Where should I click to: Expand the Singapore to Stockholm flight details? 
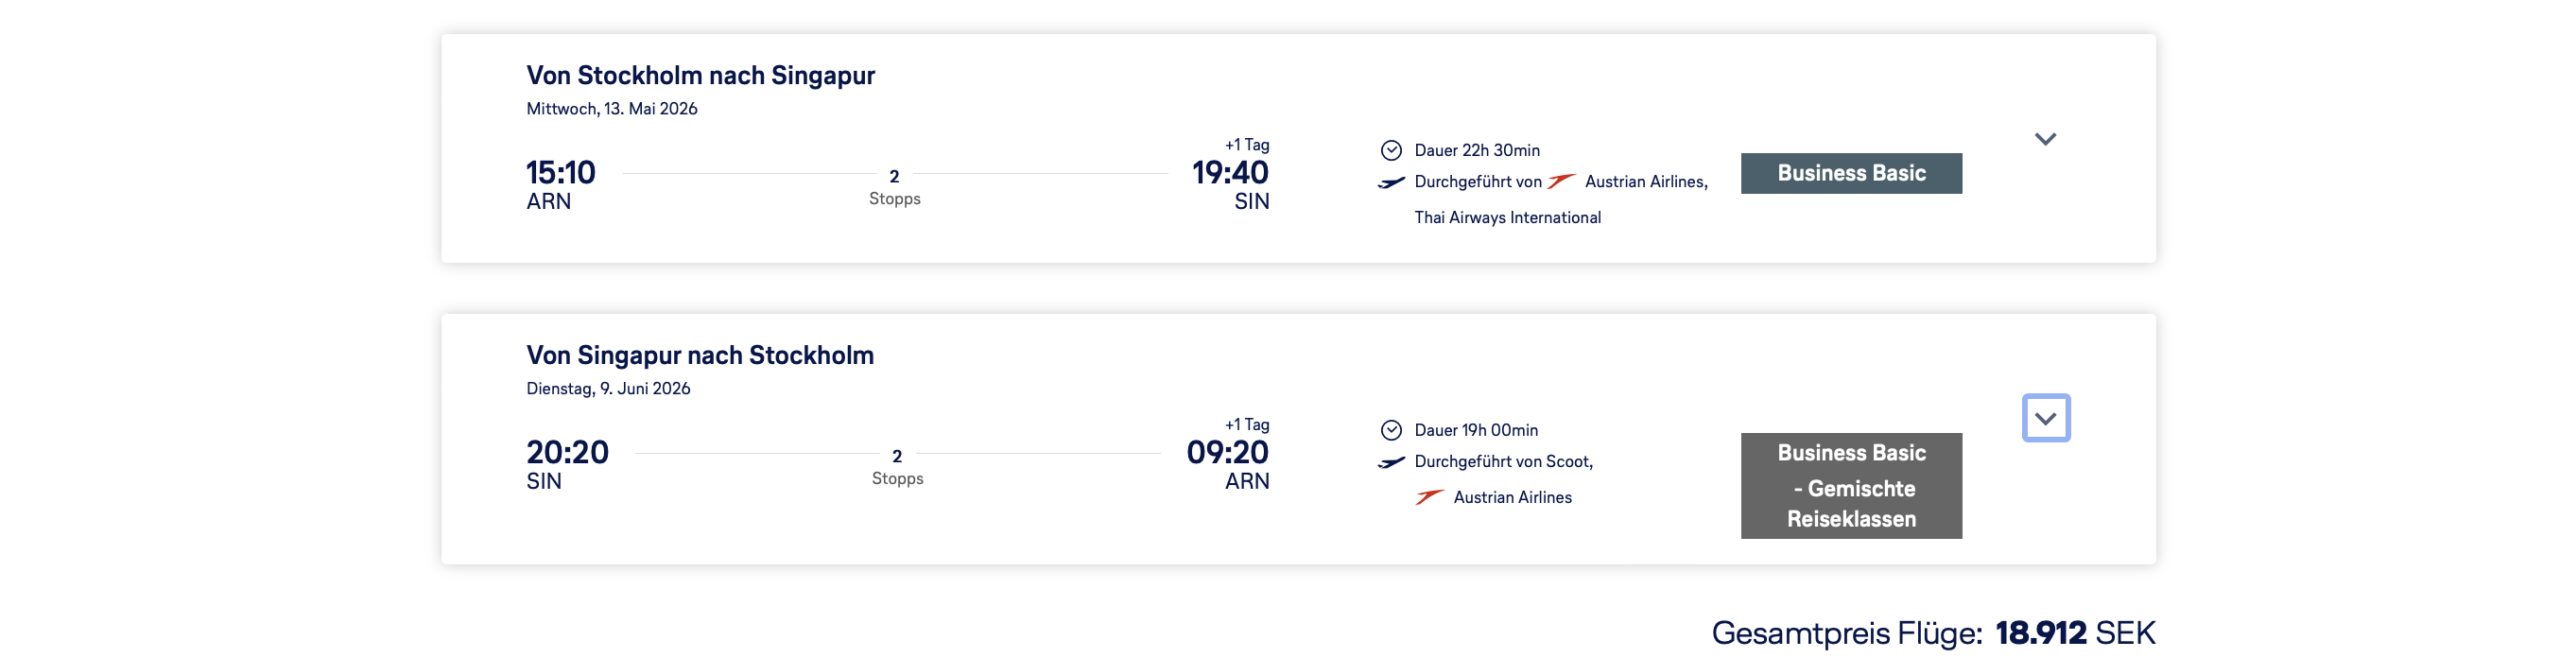click(2045, 418)
